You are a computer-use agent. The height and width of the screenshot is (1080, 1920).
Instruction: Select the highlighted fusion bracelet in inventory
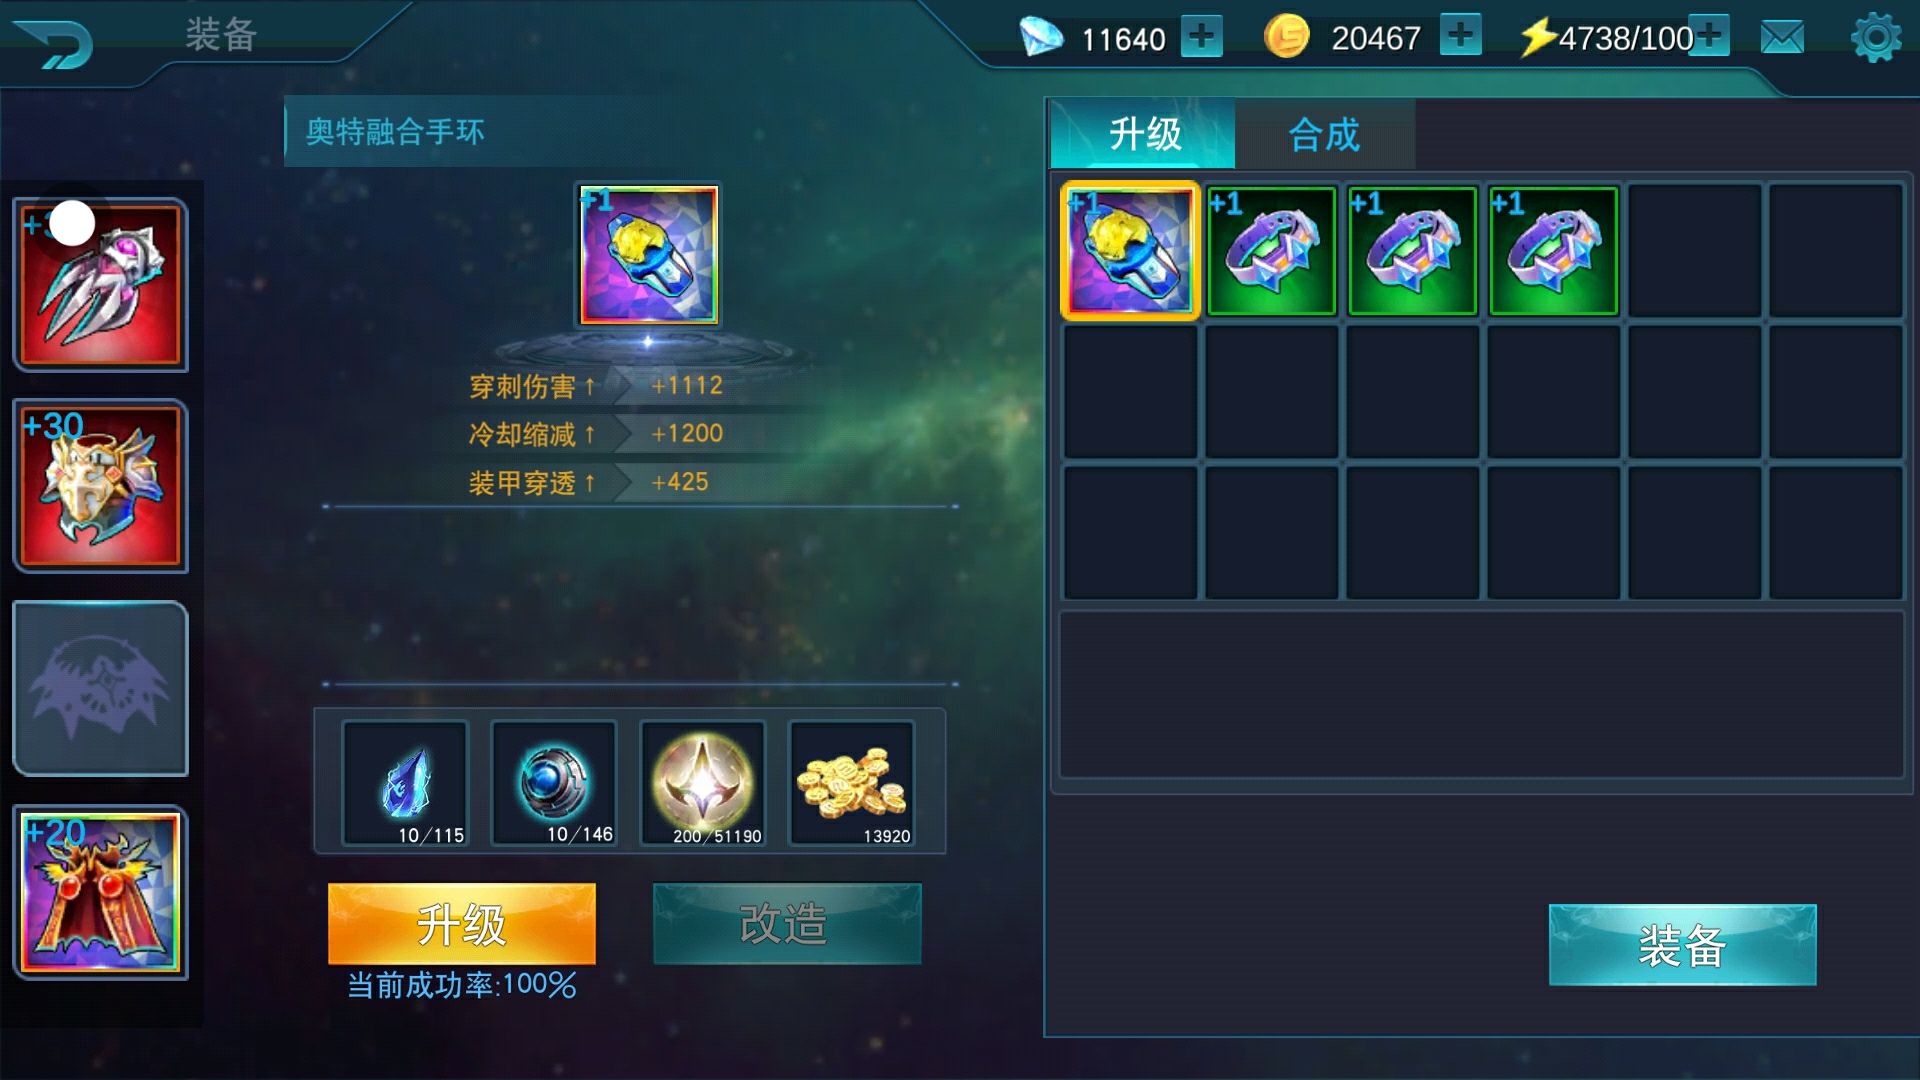click(x=1130, y=251)
